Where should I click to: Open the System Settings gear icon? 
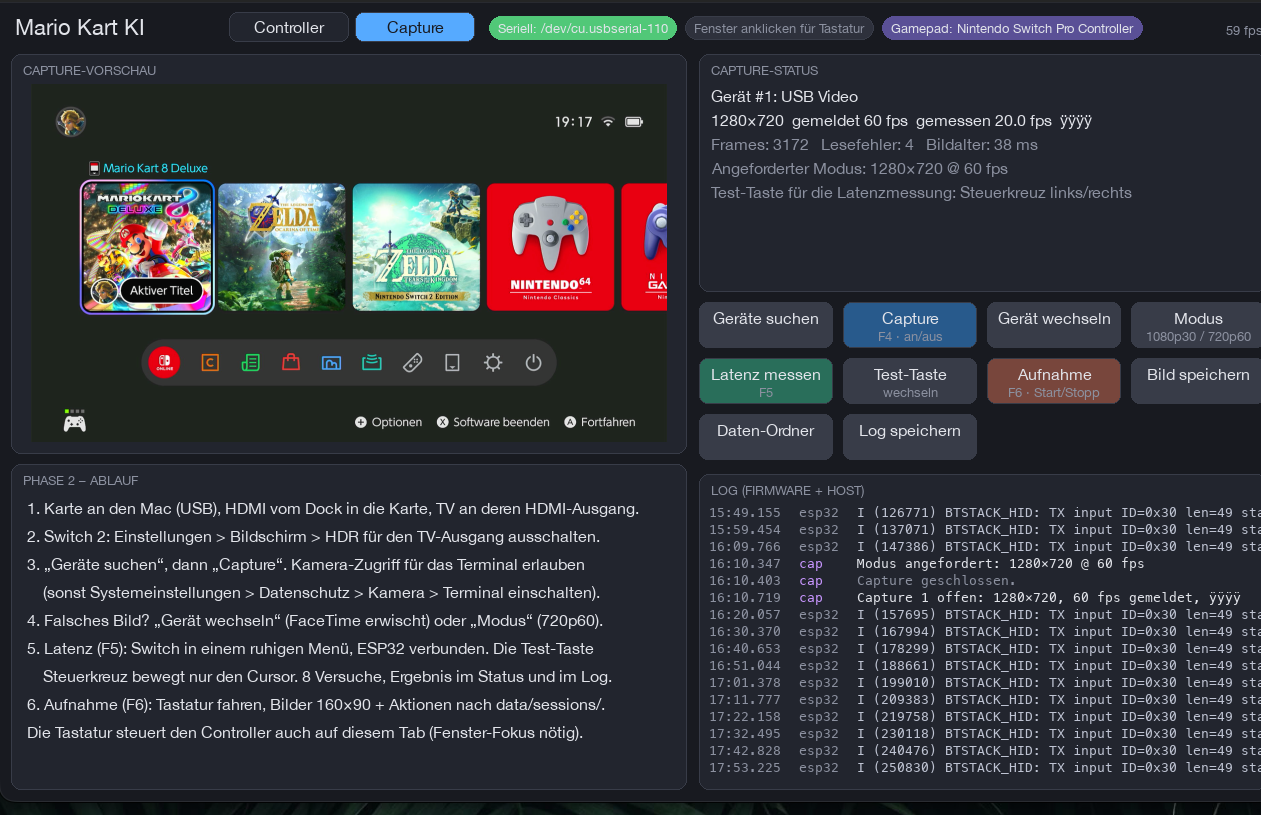click(x=493, y=363)
